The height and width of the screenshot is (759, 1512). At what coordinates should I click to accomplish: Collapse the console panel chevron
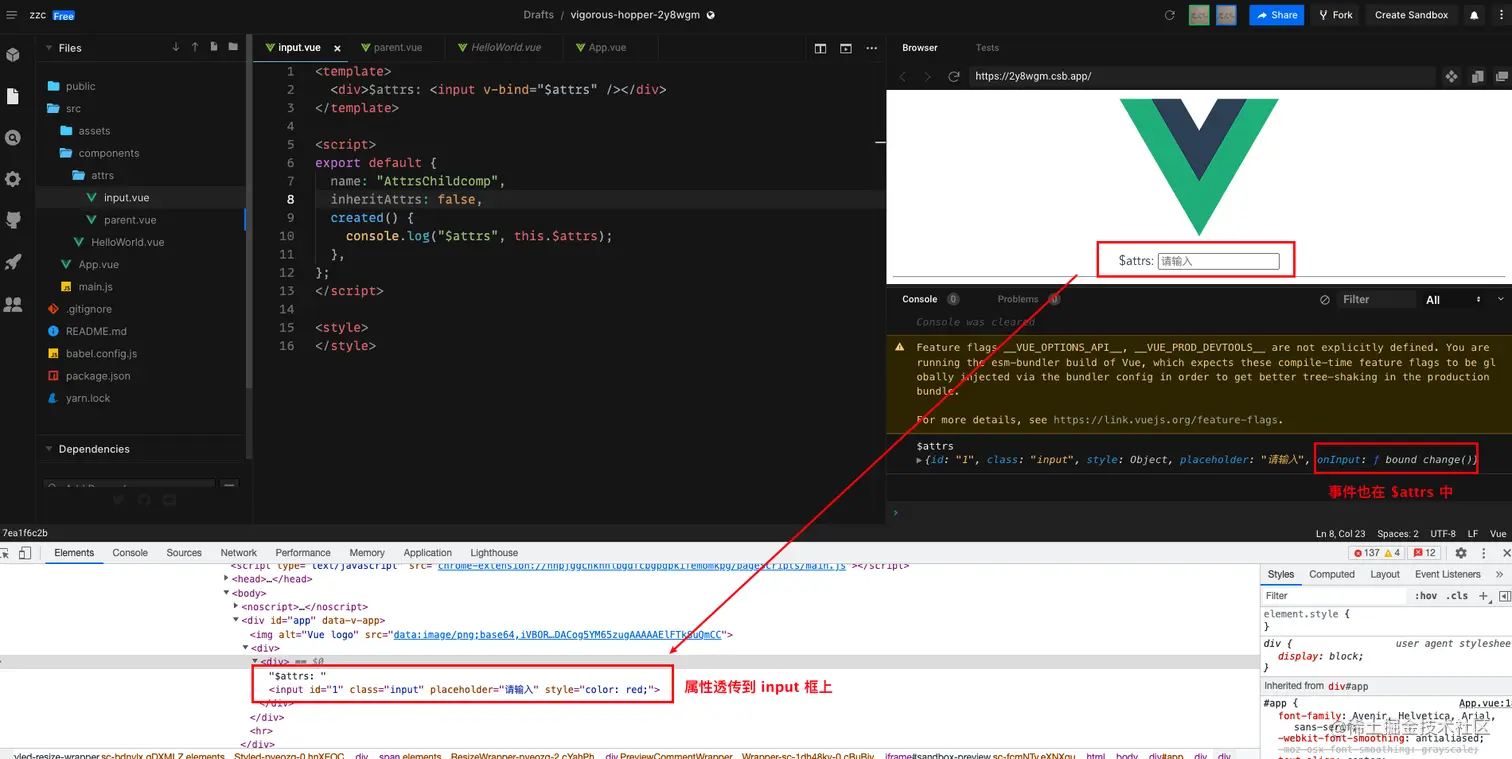tap(1500, 299)
